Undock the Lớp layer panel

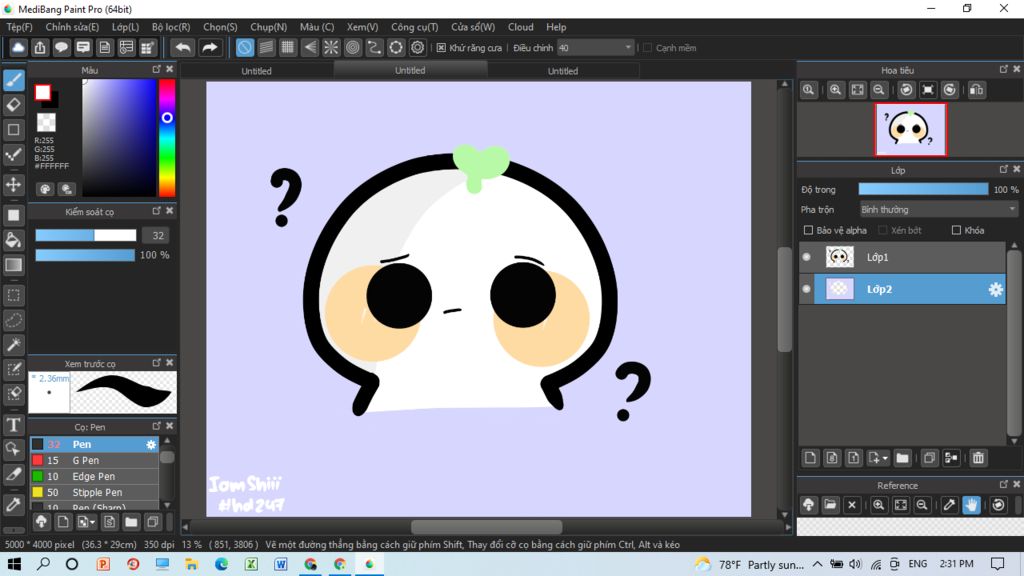click(x=1004, y=169)
